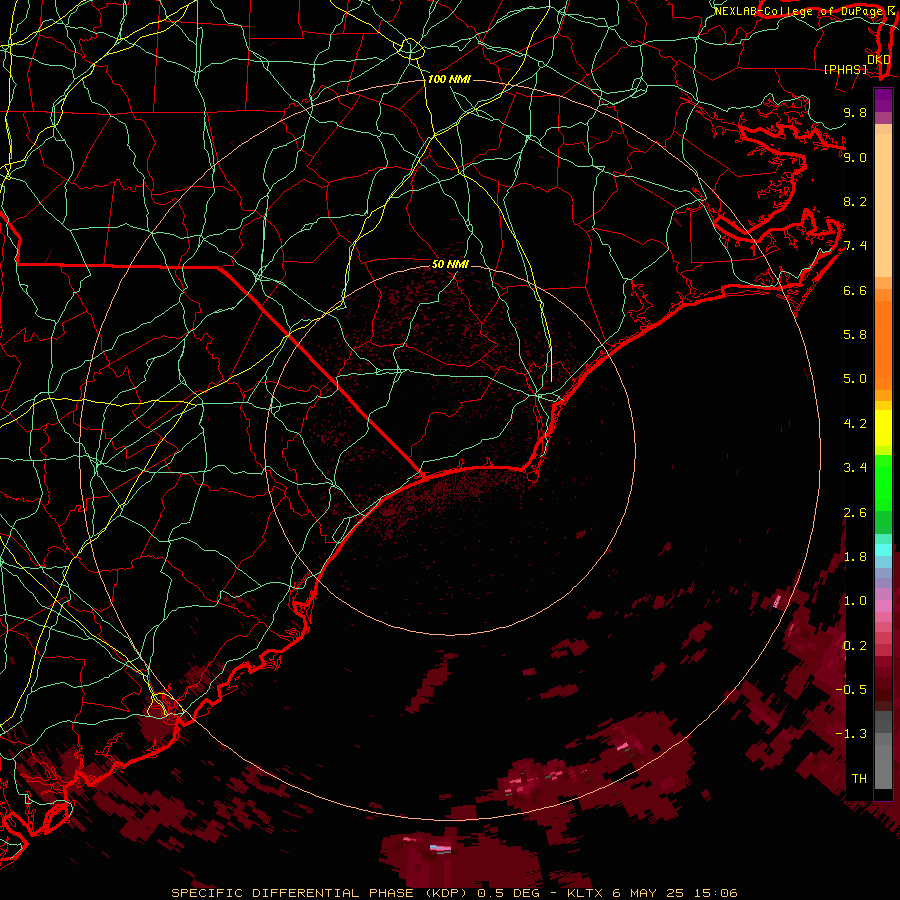Viewport: 900px width, 900px height.
Task: Click the 2.6 legend value
Action: (x=855, y=512)
